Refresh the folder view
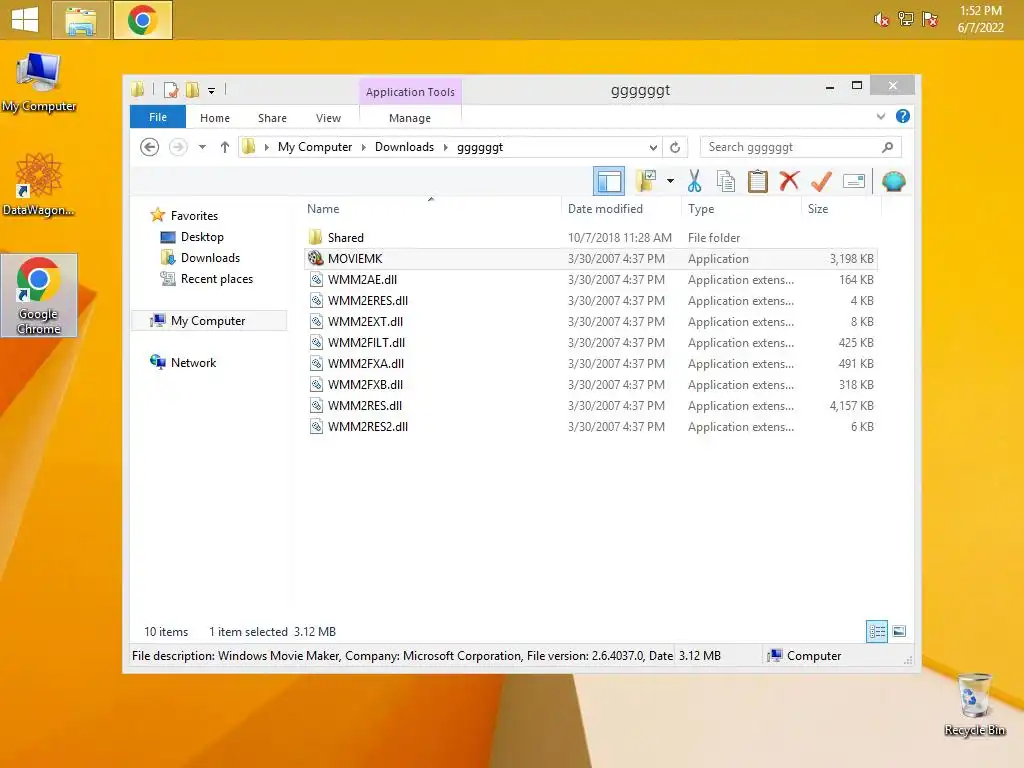The width and height of the screenshot is (1024, 768). [x=675, y=147]
